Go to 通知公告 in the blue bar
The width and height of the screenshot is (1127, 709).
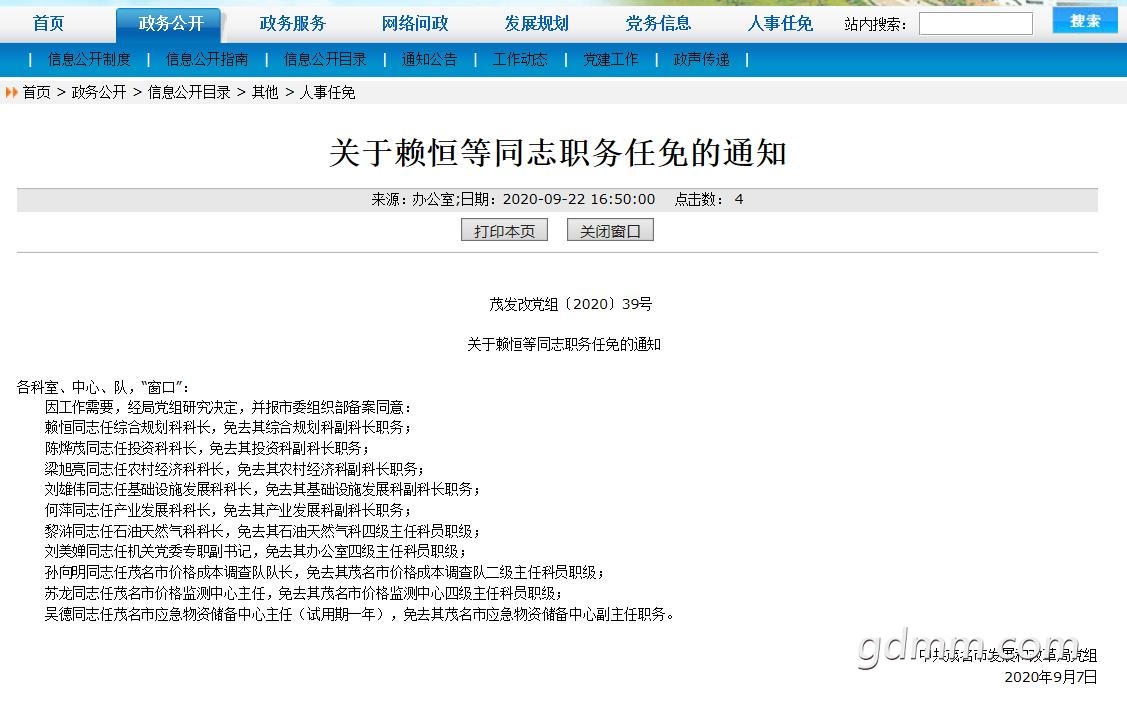(x=429, y=60)
